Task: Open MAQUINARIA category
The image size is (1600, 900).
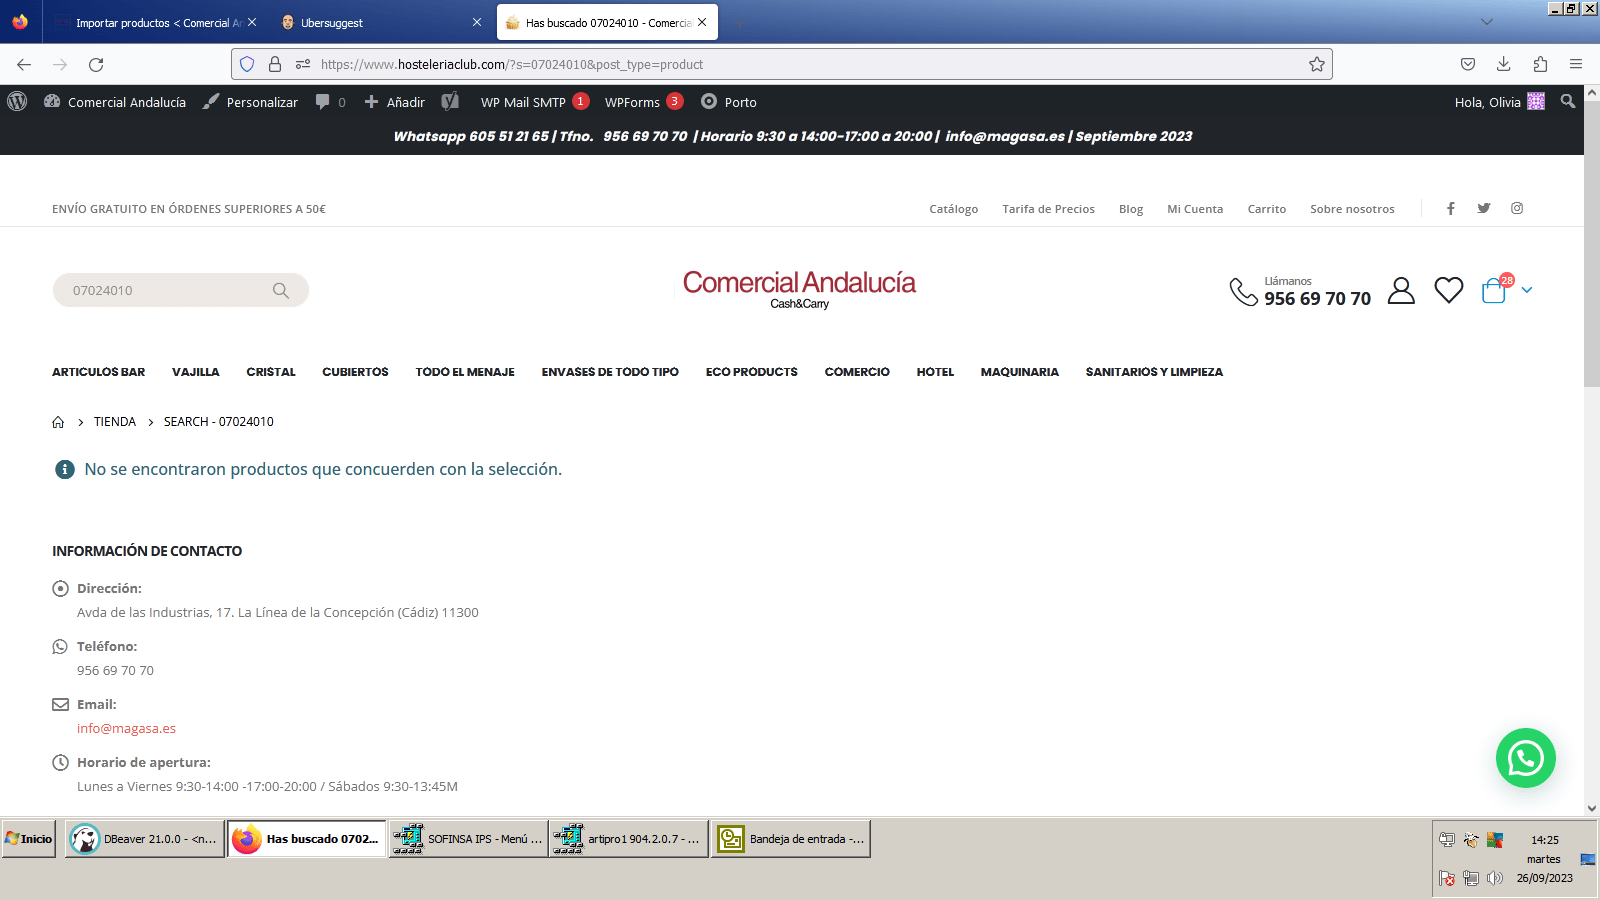Action: coord(1019,372)
